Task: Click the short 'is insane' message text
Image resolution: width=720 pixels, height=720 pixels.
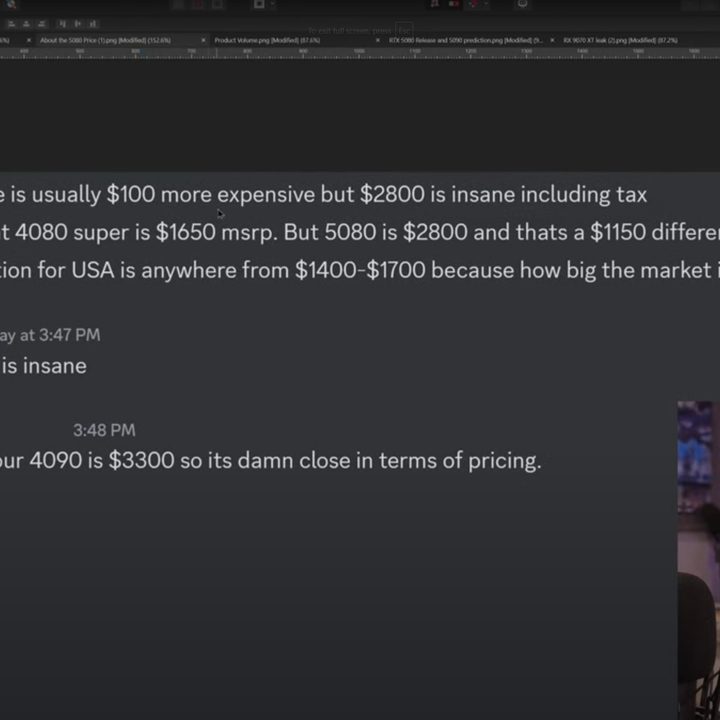Action: click(44, 366)
